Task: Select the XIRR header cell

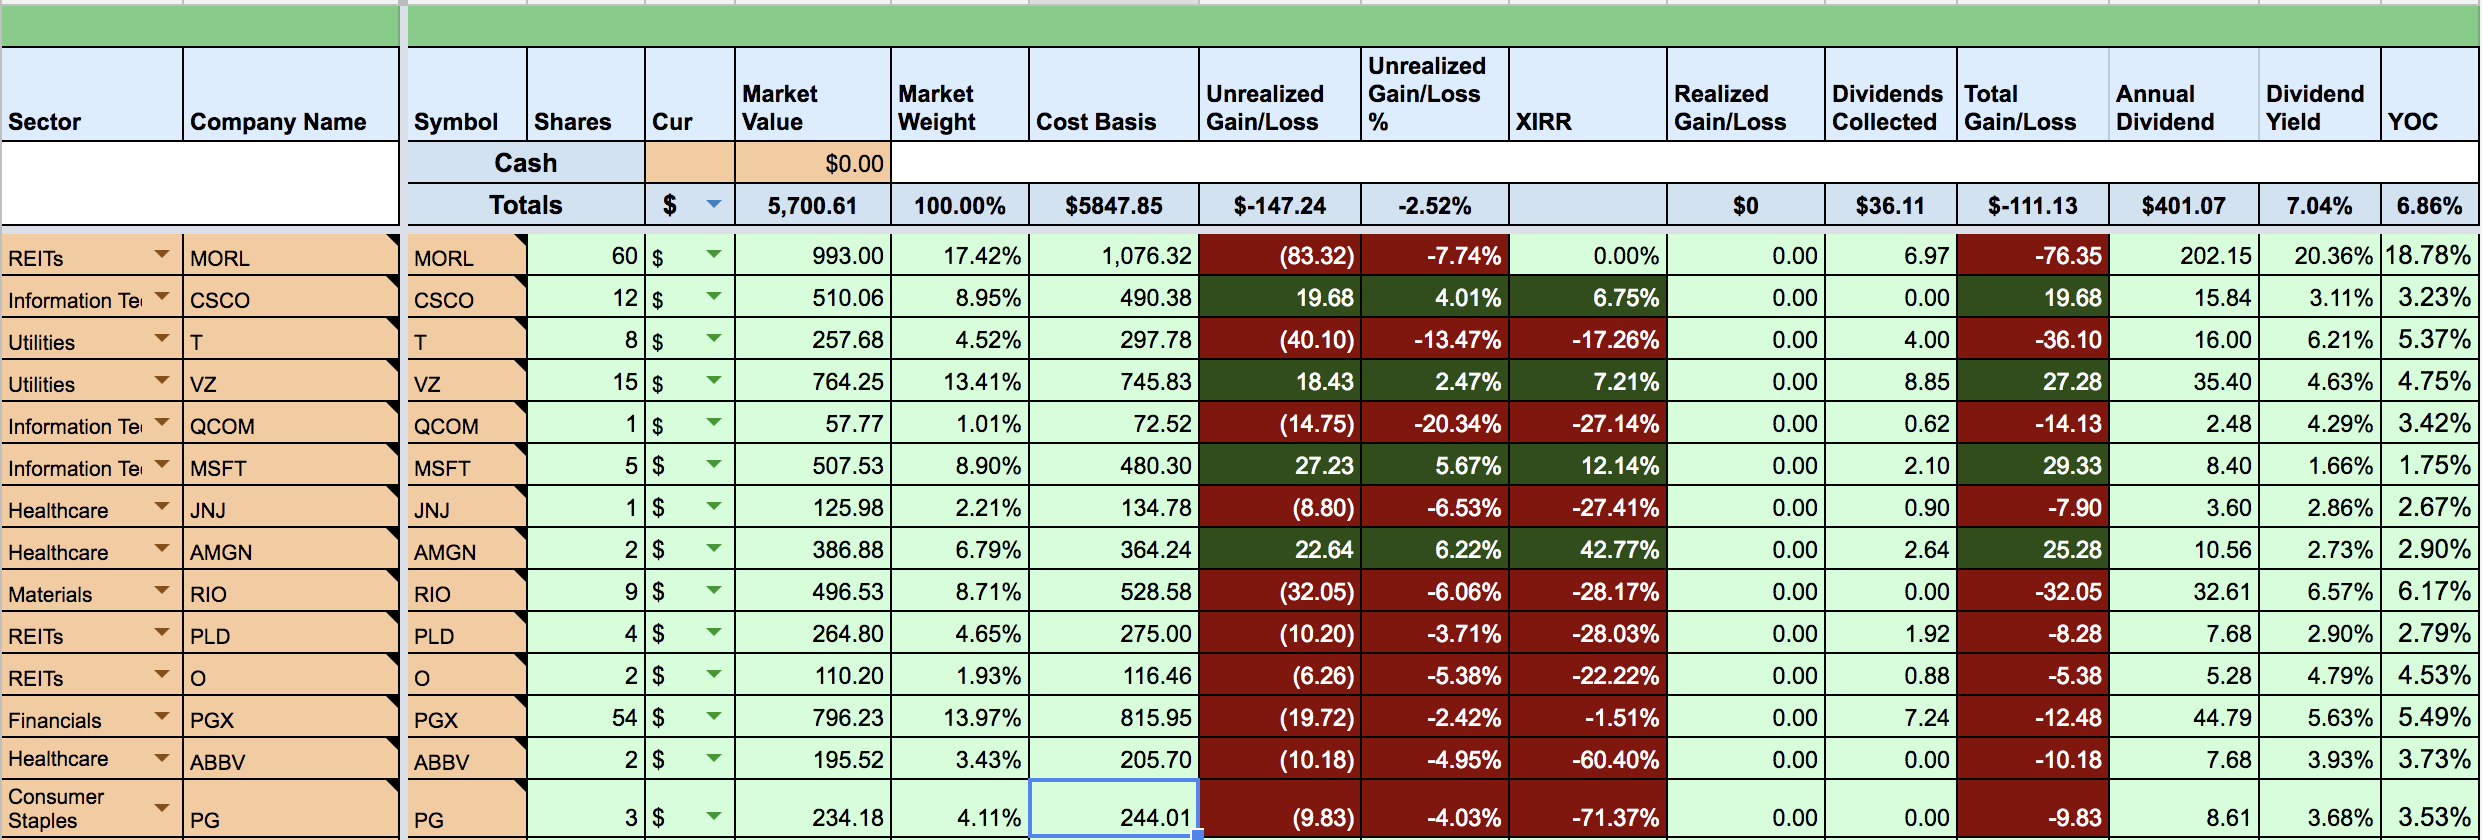Action: pyautogui.click(x=1588, y=94)
